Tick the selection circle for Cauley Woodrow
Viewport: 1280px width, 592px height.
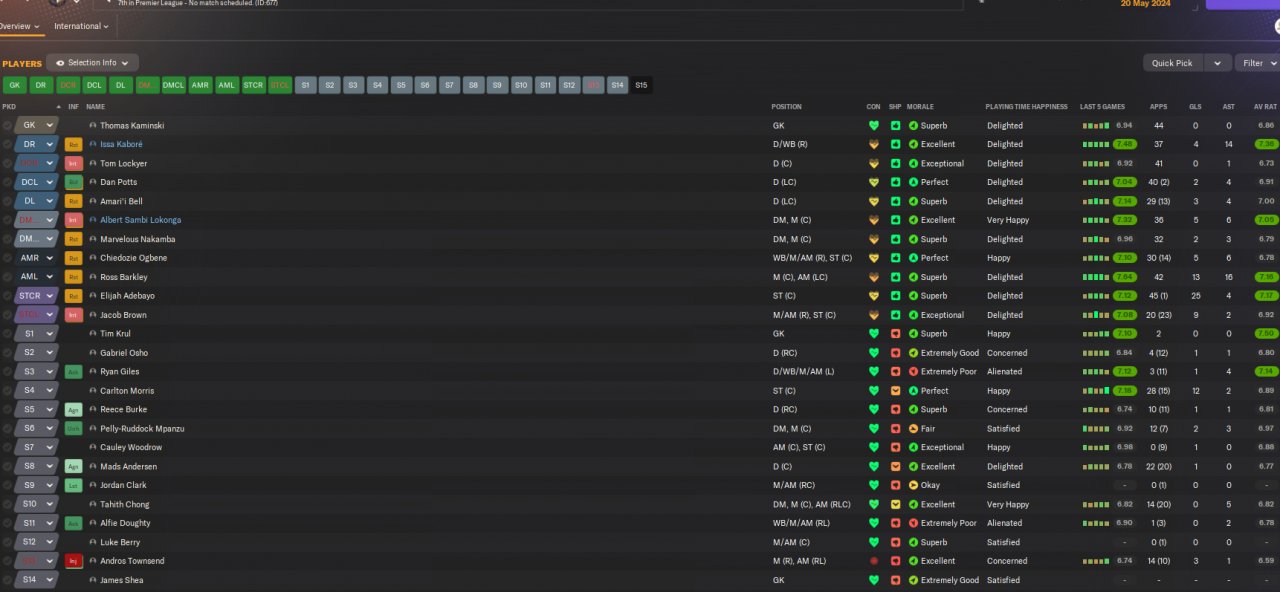click(x=7, y=447)
